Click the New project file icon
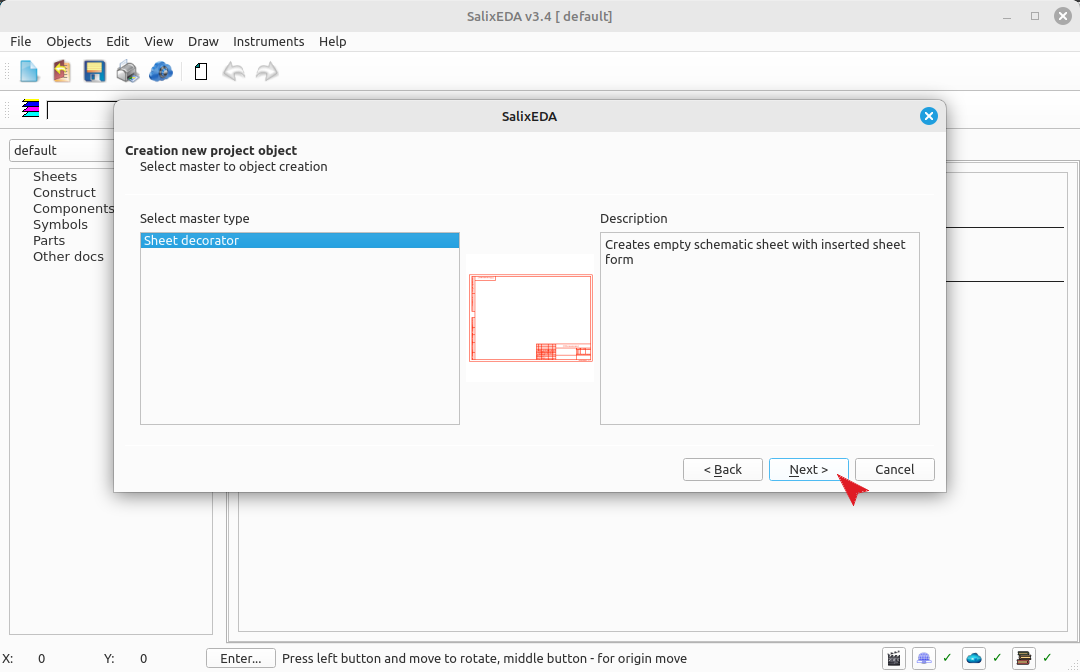The image size is (1080, 672). 29,72
